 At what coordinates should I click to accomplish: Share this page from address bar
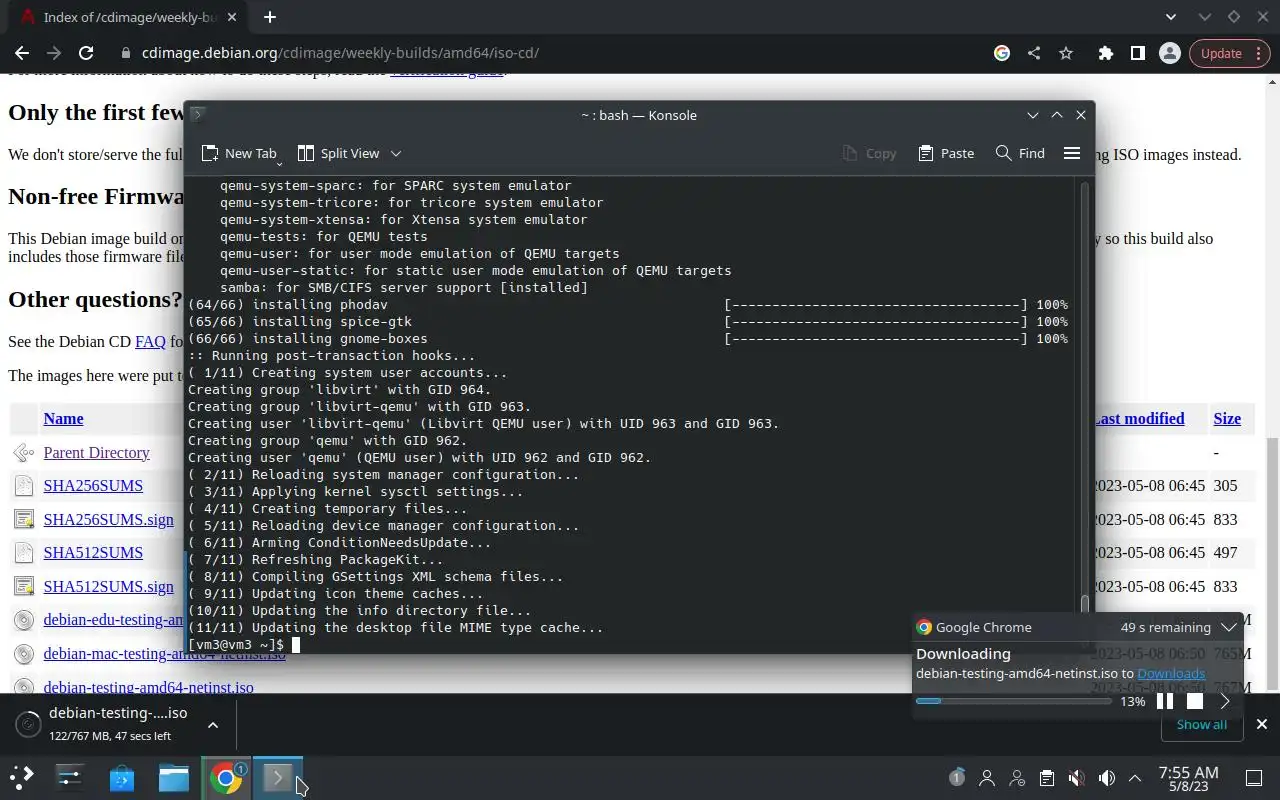1034,53
